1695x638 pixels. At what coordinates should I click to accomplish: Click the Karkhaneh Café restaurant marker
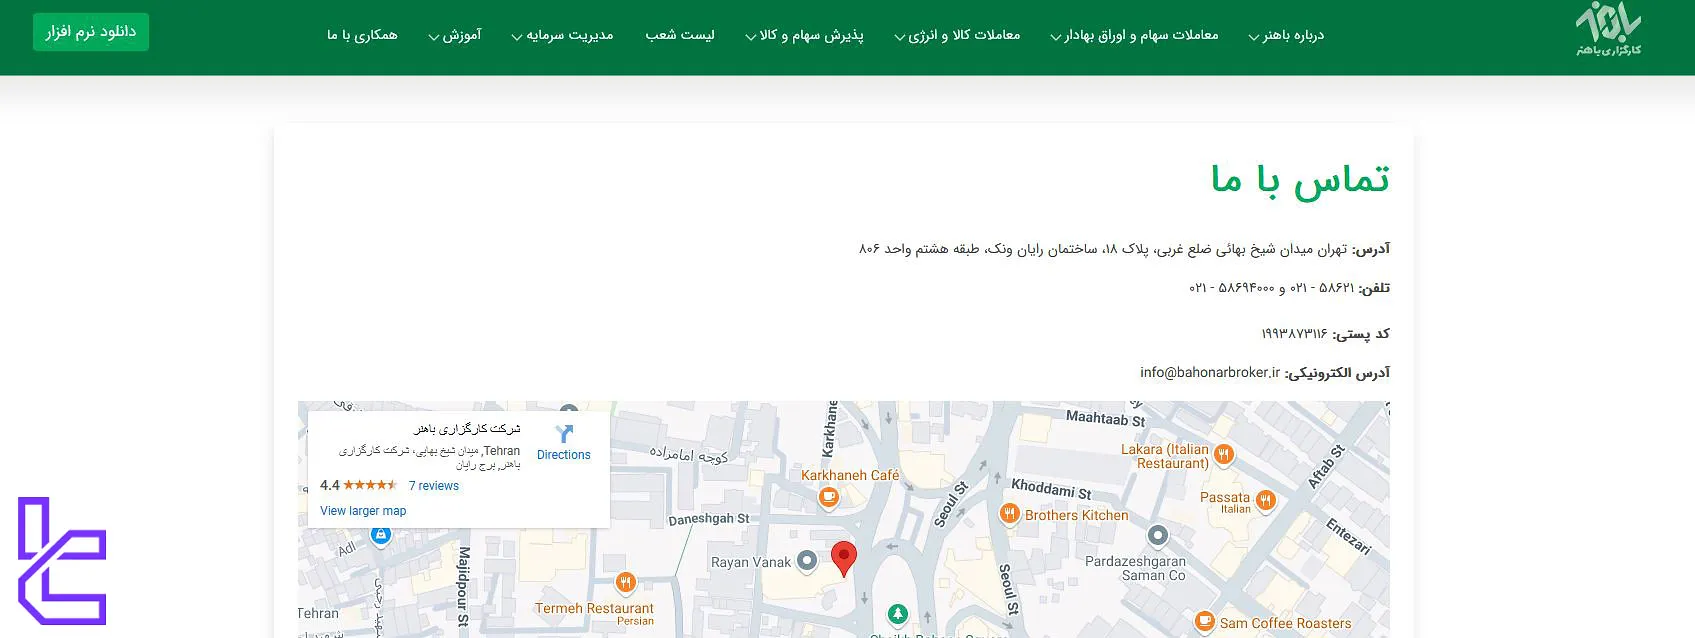pos(828,496)
